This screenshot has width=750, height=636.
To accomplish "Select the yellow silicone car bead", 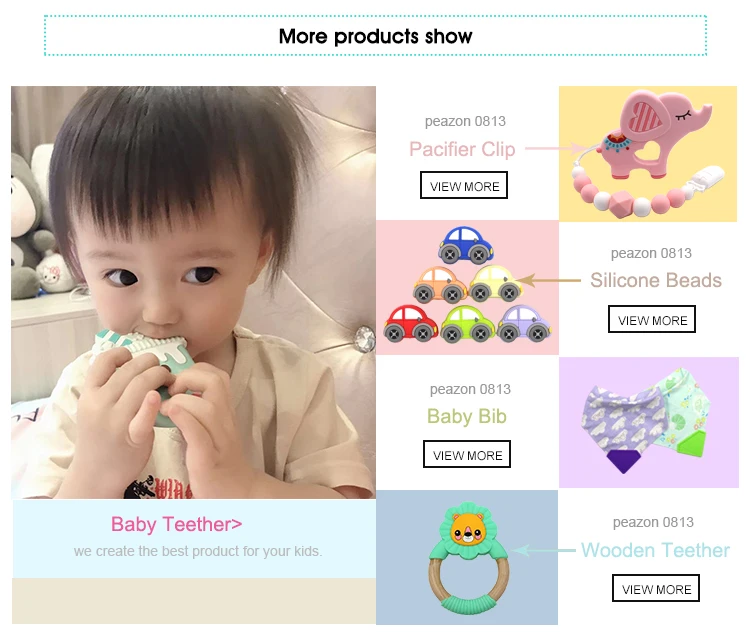I will pos(496,284).
